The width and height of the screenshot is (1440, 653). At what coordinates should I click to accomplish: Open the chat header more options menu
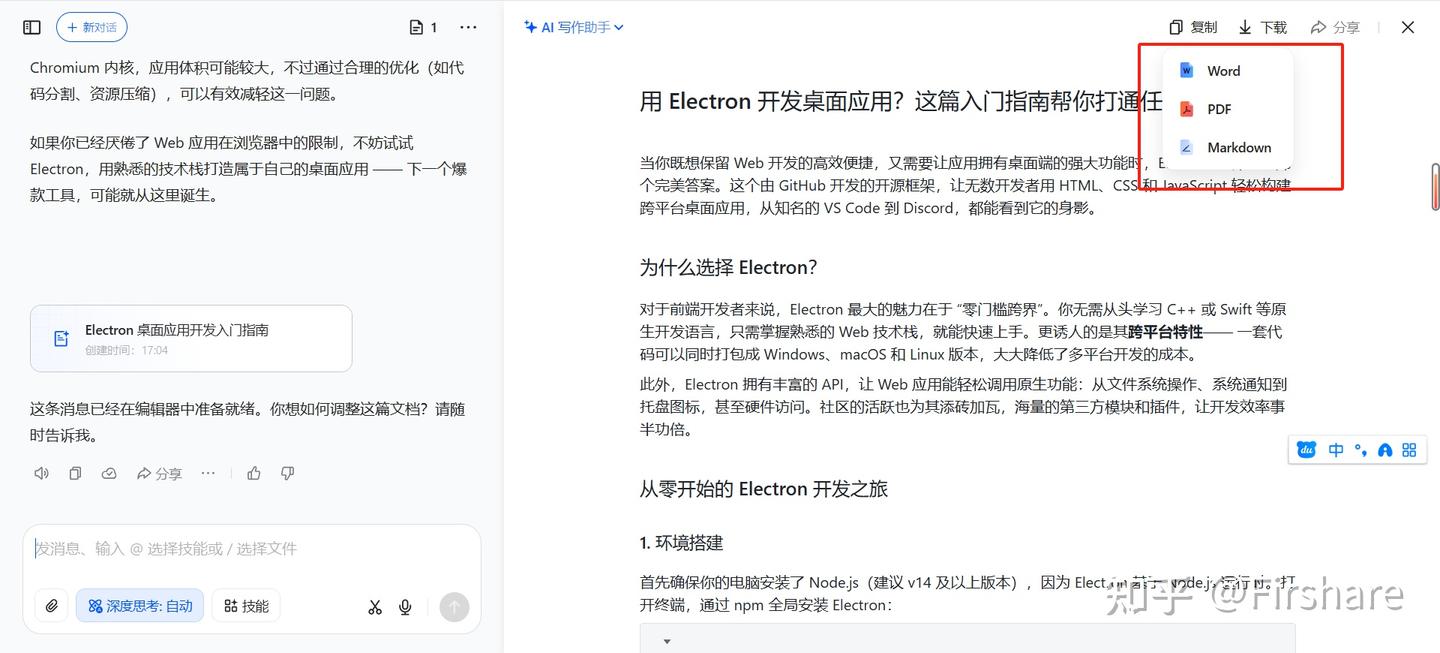tap(468, 28)
